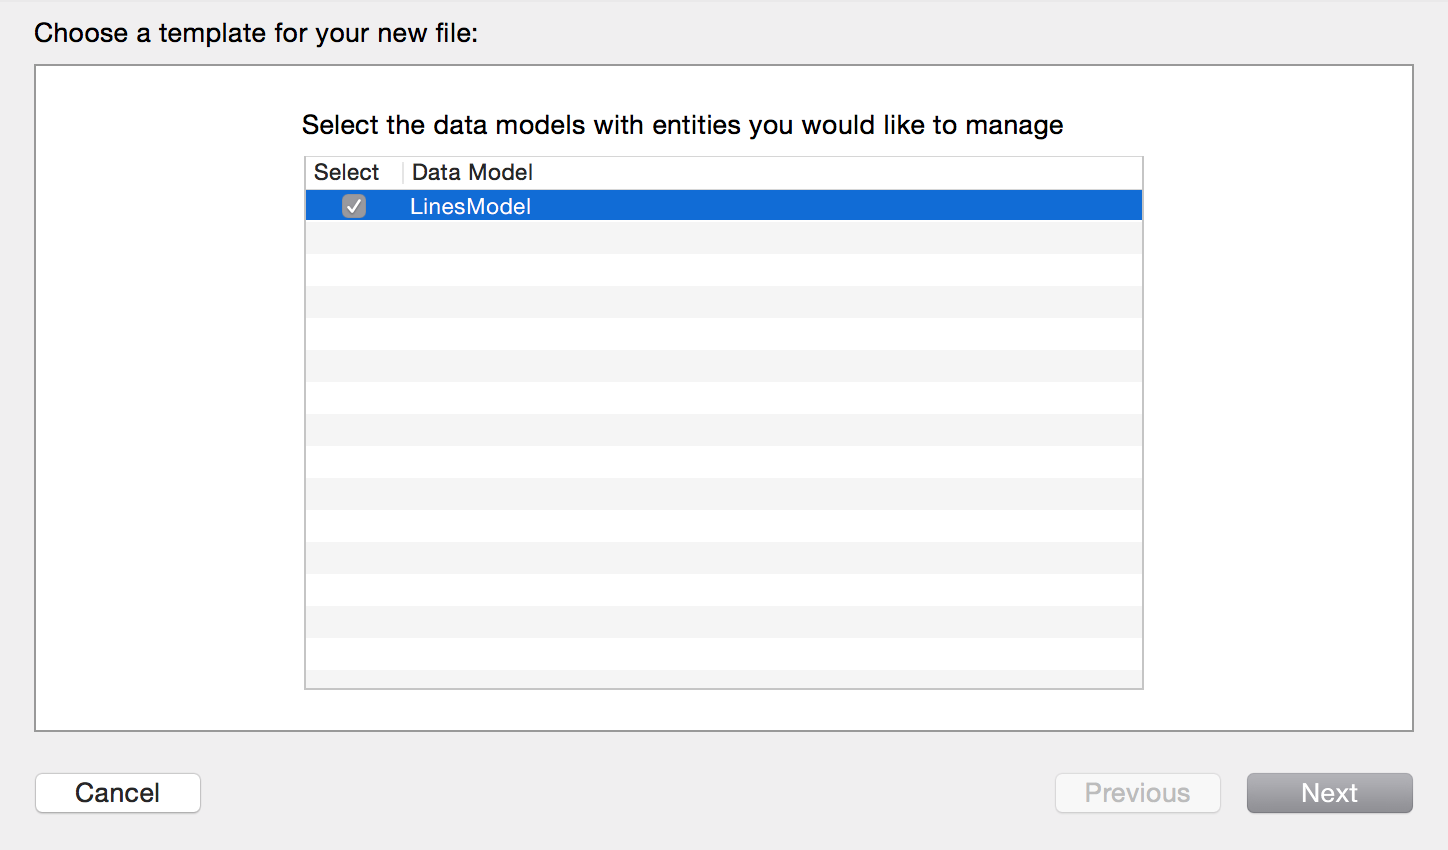1448x850 pixels.
Task: Click the last empty row of the table
Action: (x=724, y=679)
